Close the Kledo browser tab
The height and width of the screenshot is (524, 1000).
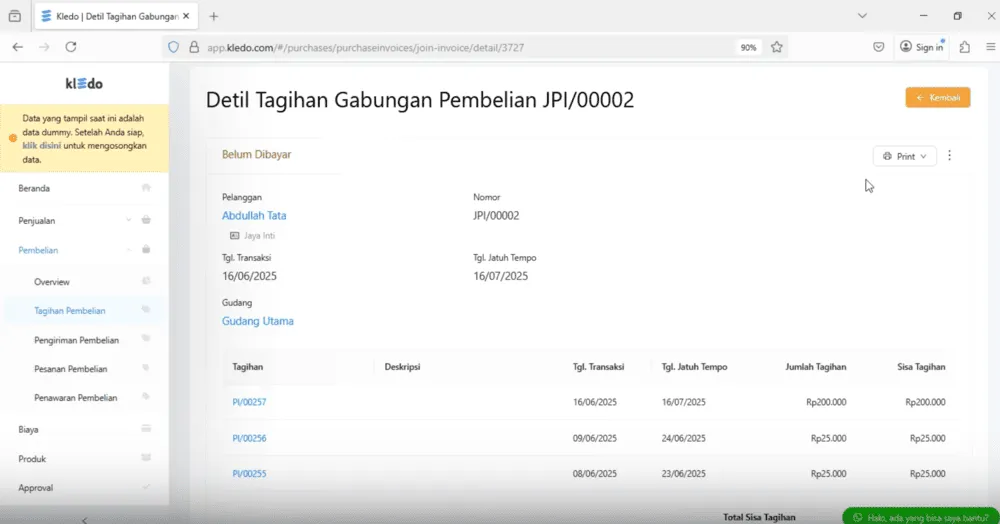186,16
